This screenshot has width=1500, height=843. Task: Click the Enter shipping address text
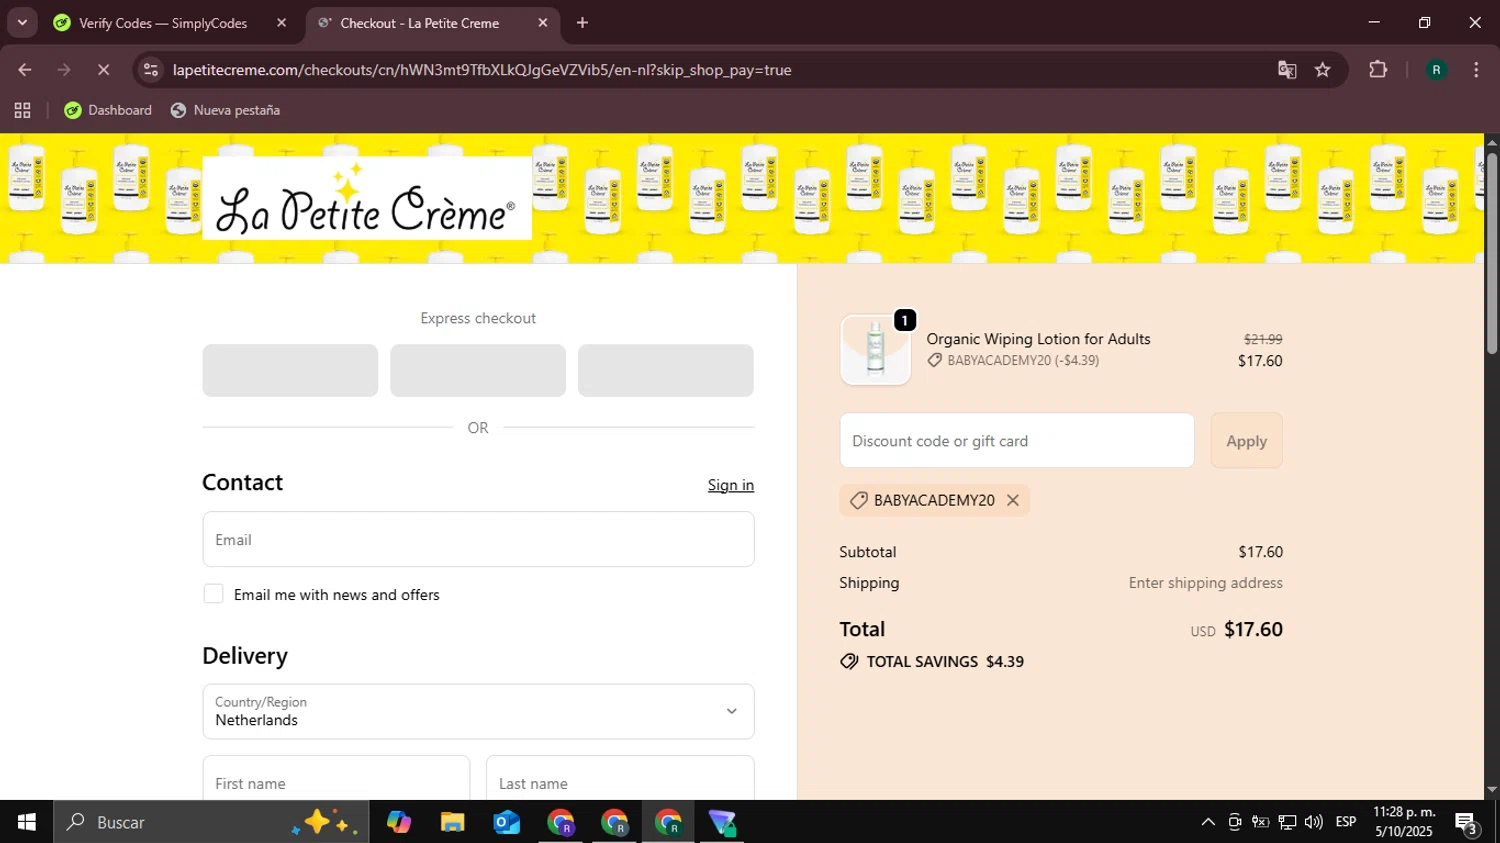click(x=1206, y=583)
